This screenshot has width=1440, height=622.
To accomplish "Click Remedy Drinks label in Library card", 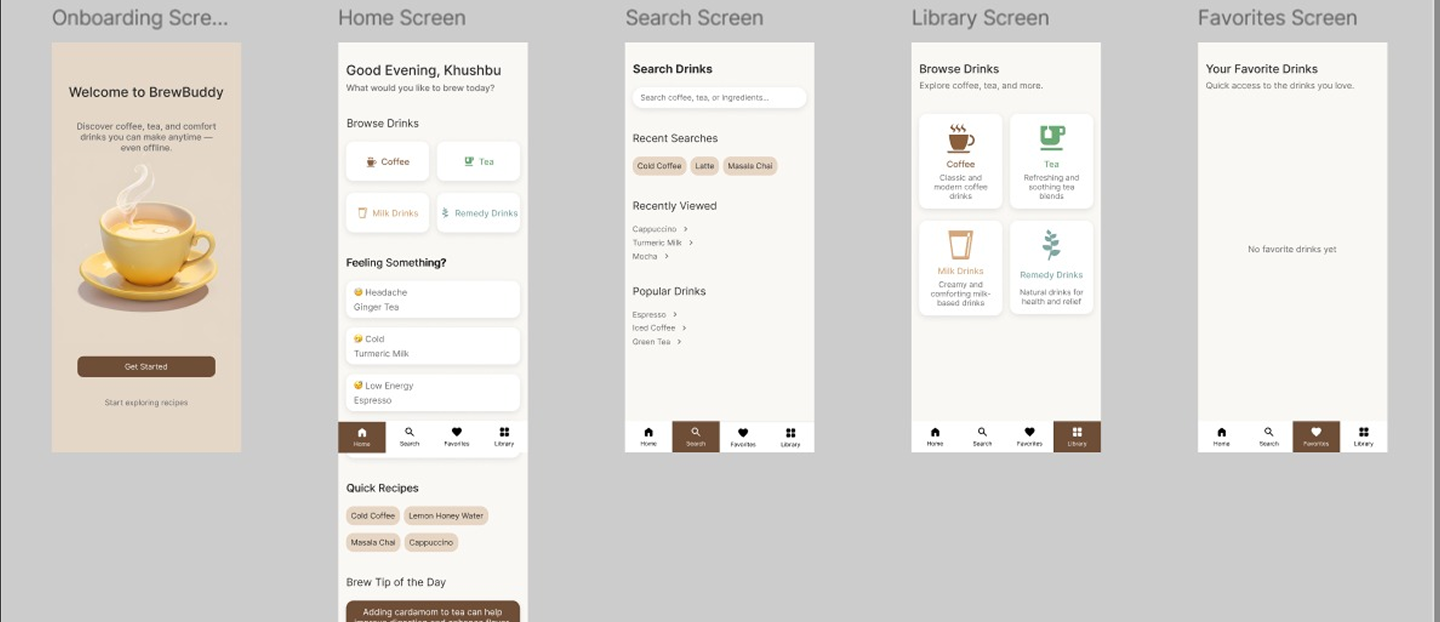I will [1052, 275].
